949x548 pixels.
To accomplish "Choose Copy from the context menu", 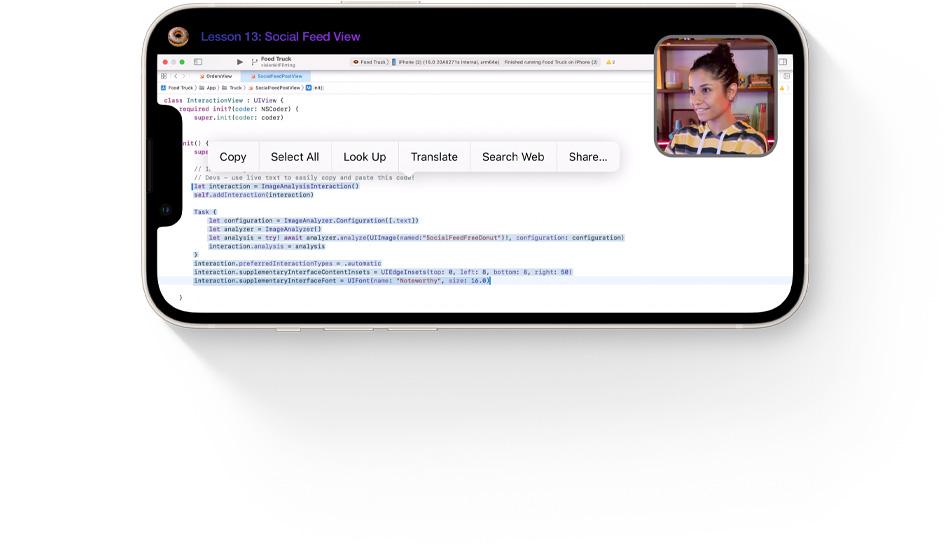I will [233, 157].
